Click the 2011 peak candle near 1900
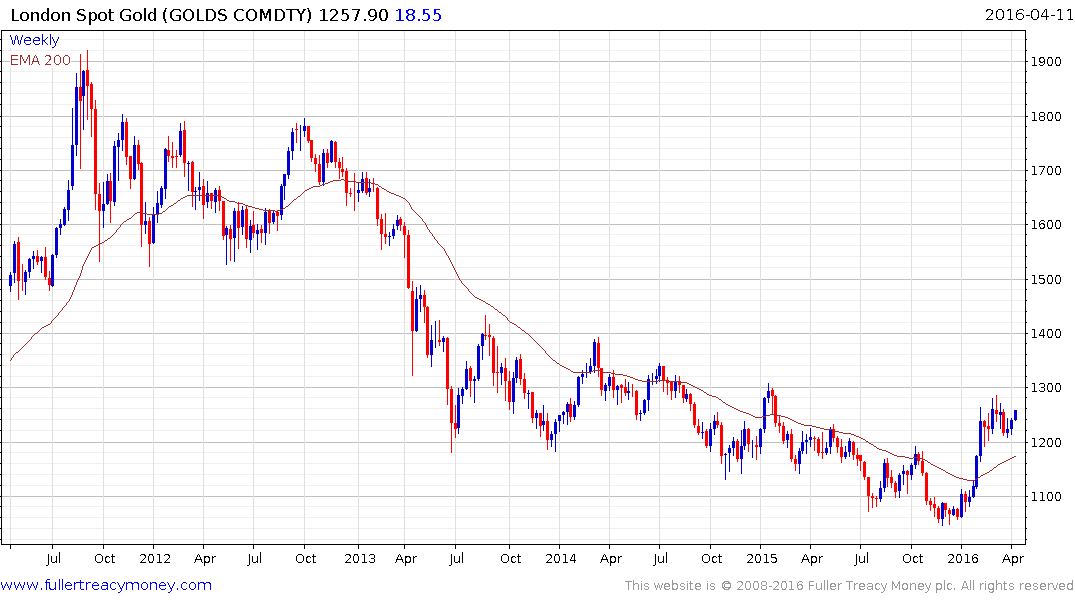Image resolution: width=1075 pixels, height=600 pixels. tap(87, 86)
